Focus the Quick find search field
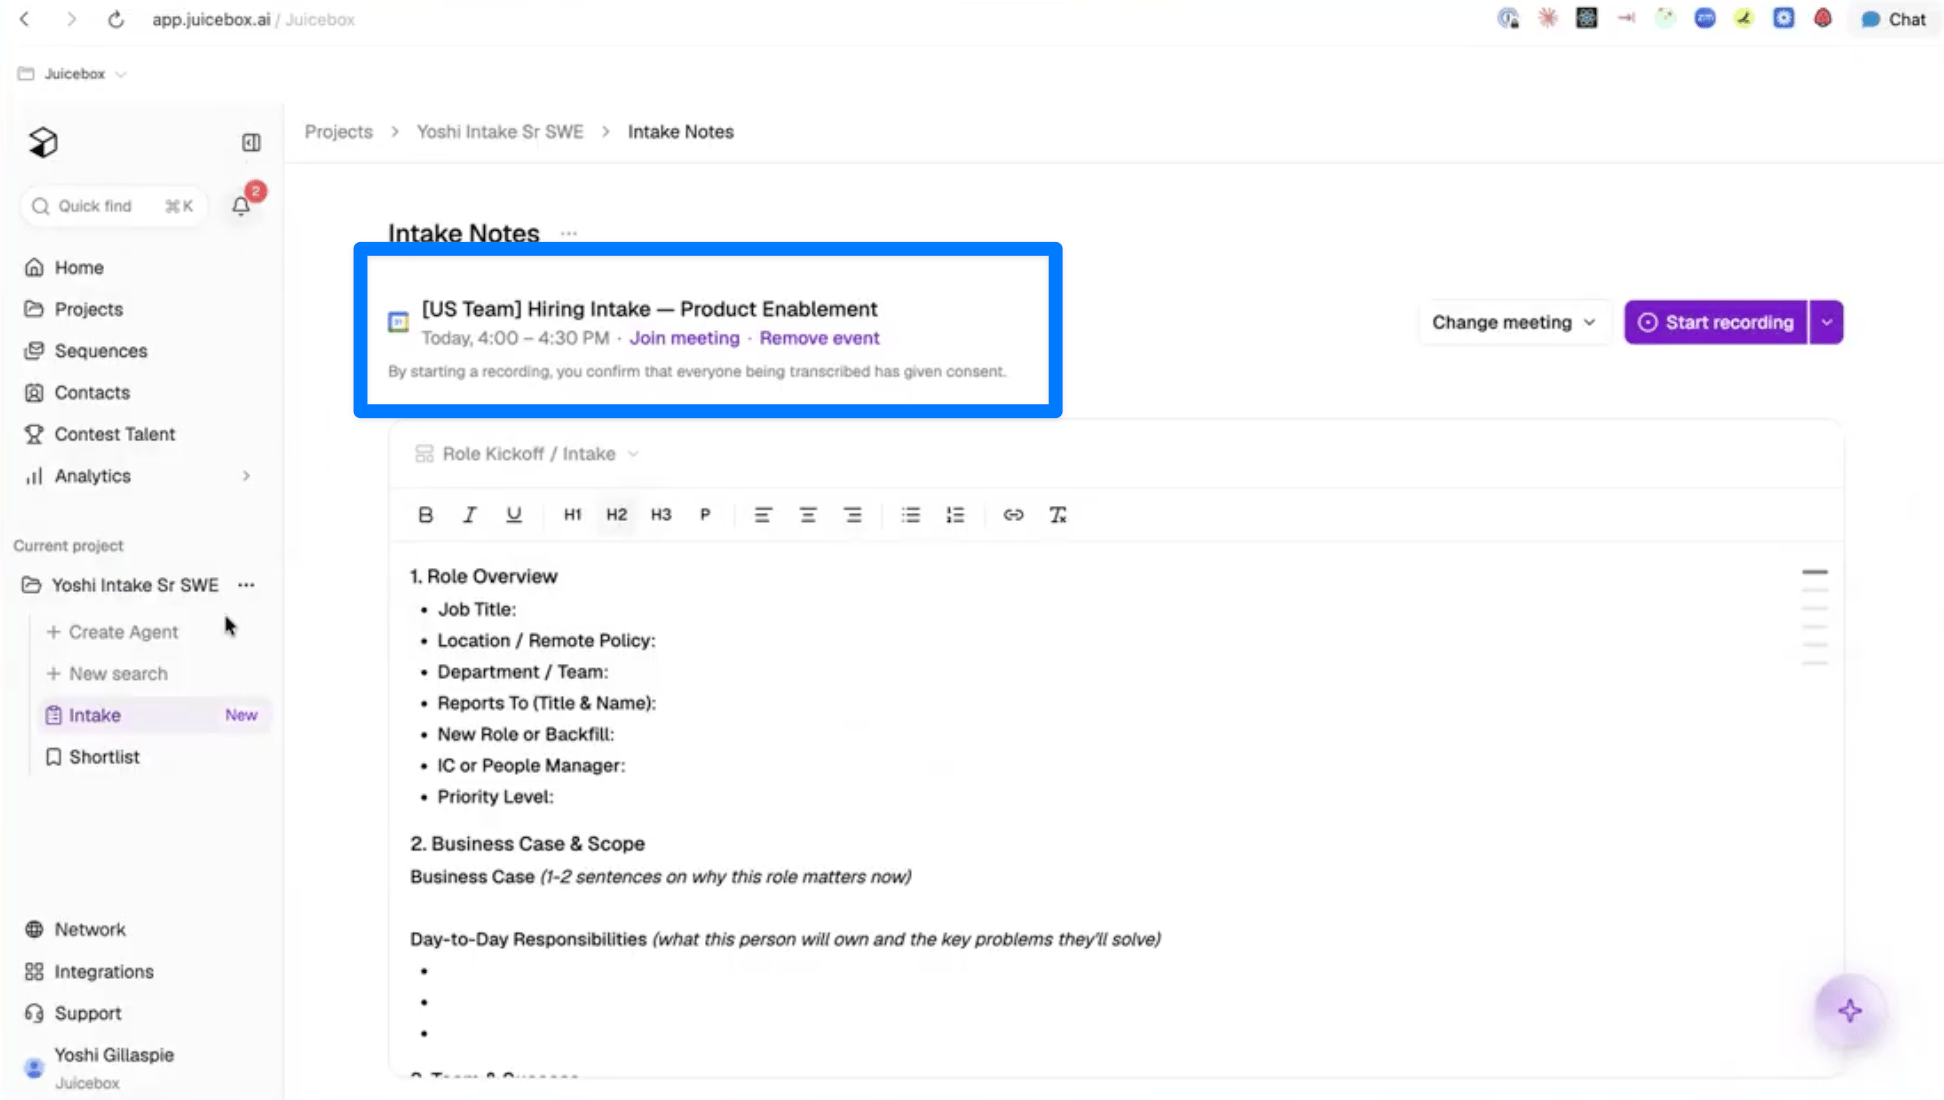Screen dimensions: 1944x1100 (x=114, y=206)
